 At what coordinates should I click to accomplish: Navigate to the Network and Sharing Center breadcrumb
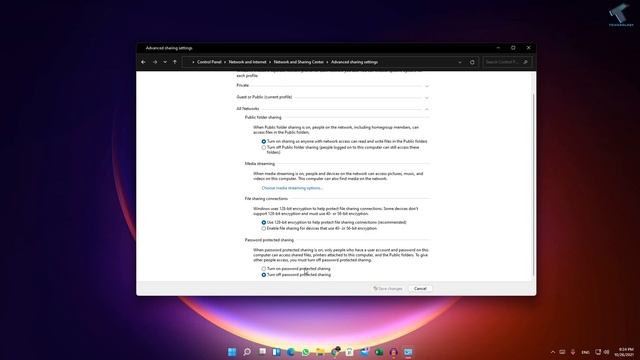pos(298,62)
